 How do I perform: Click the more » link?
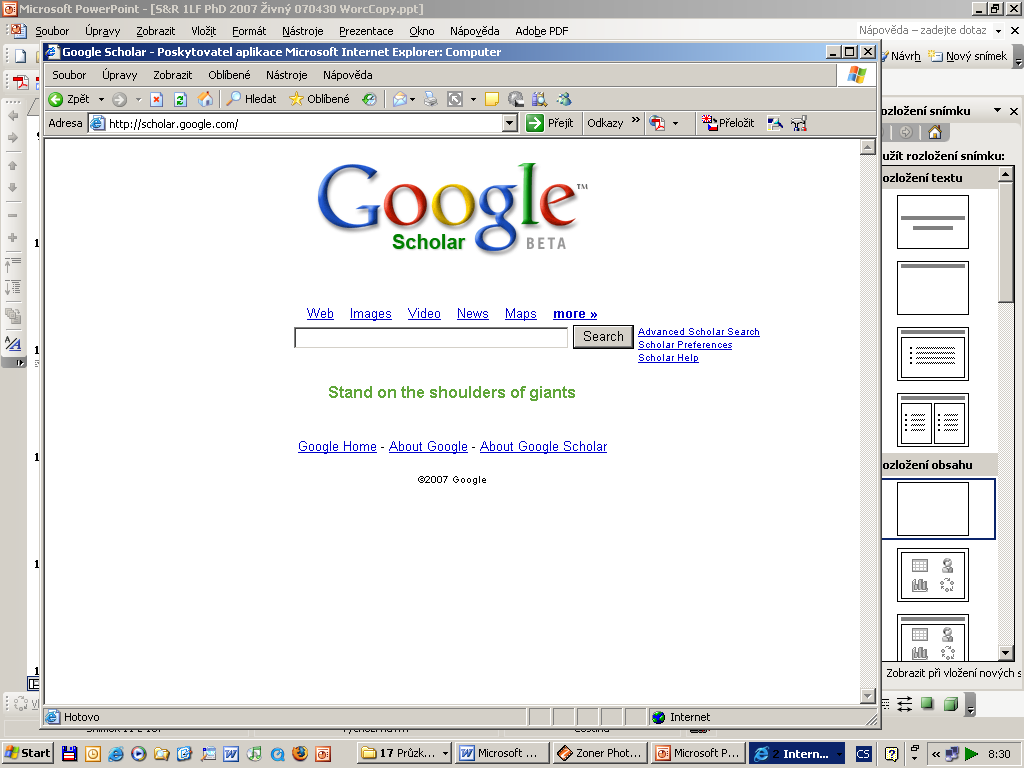[575, 313]
